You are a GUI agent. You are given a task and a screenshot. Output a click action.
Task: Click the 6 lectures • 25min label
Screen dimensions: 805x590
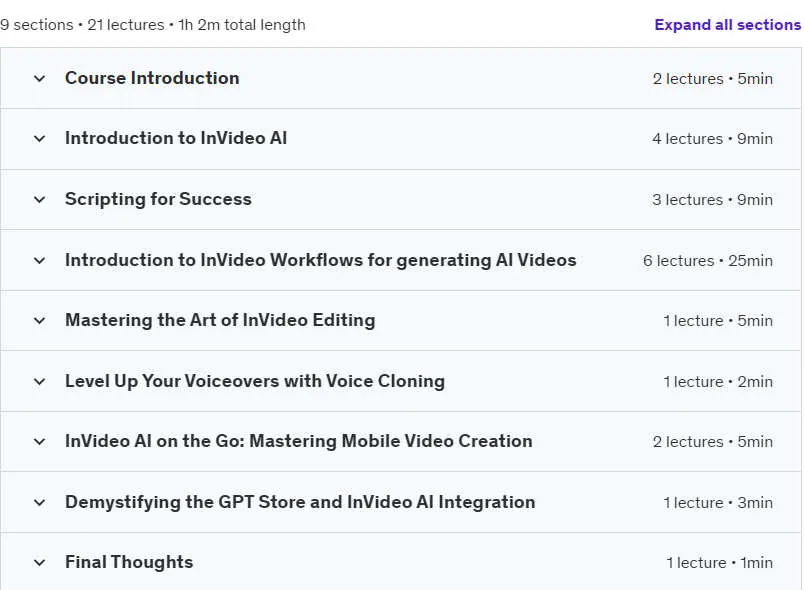point(708,260)
